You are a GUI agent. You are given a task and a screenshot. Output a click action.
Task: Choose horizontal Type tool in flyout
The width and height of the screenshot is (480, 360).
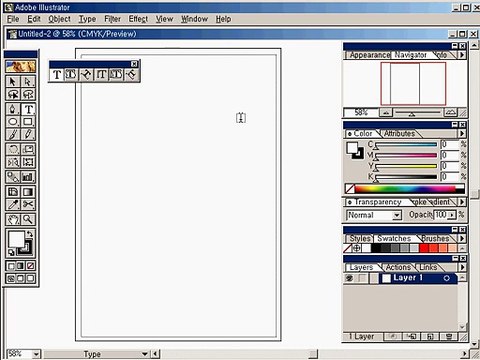coord(57,75)
